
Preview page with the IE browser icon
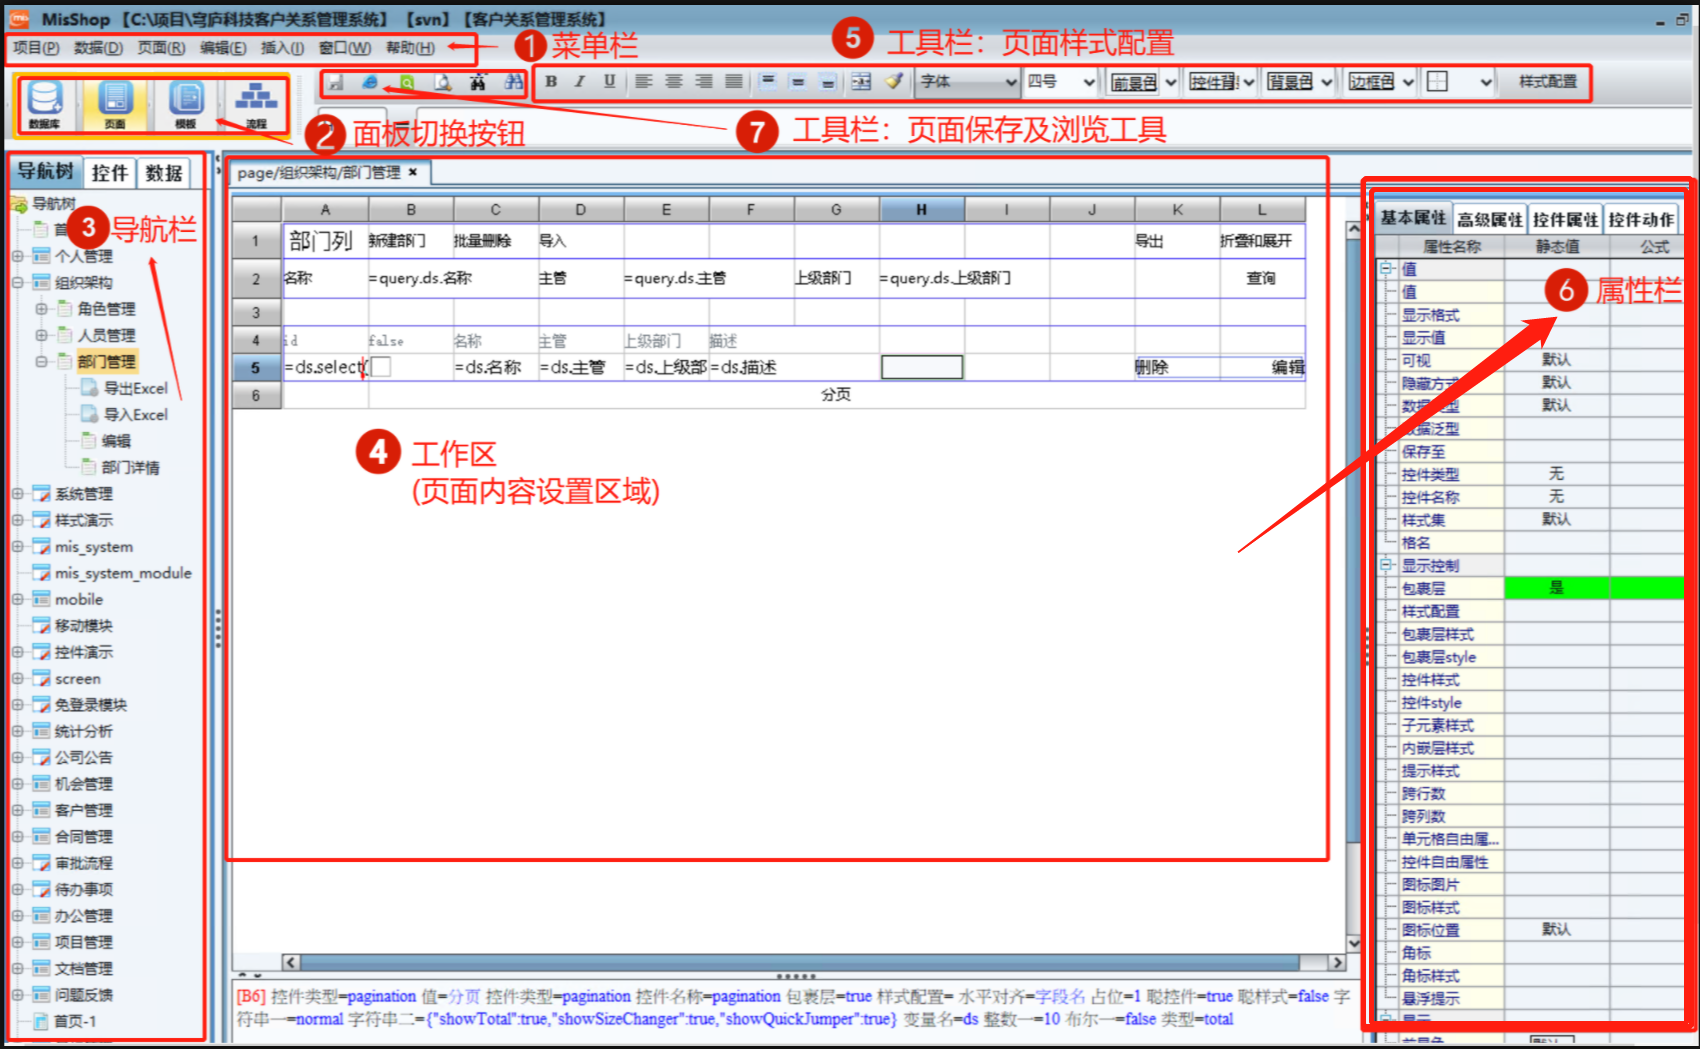tap(370, 82)
